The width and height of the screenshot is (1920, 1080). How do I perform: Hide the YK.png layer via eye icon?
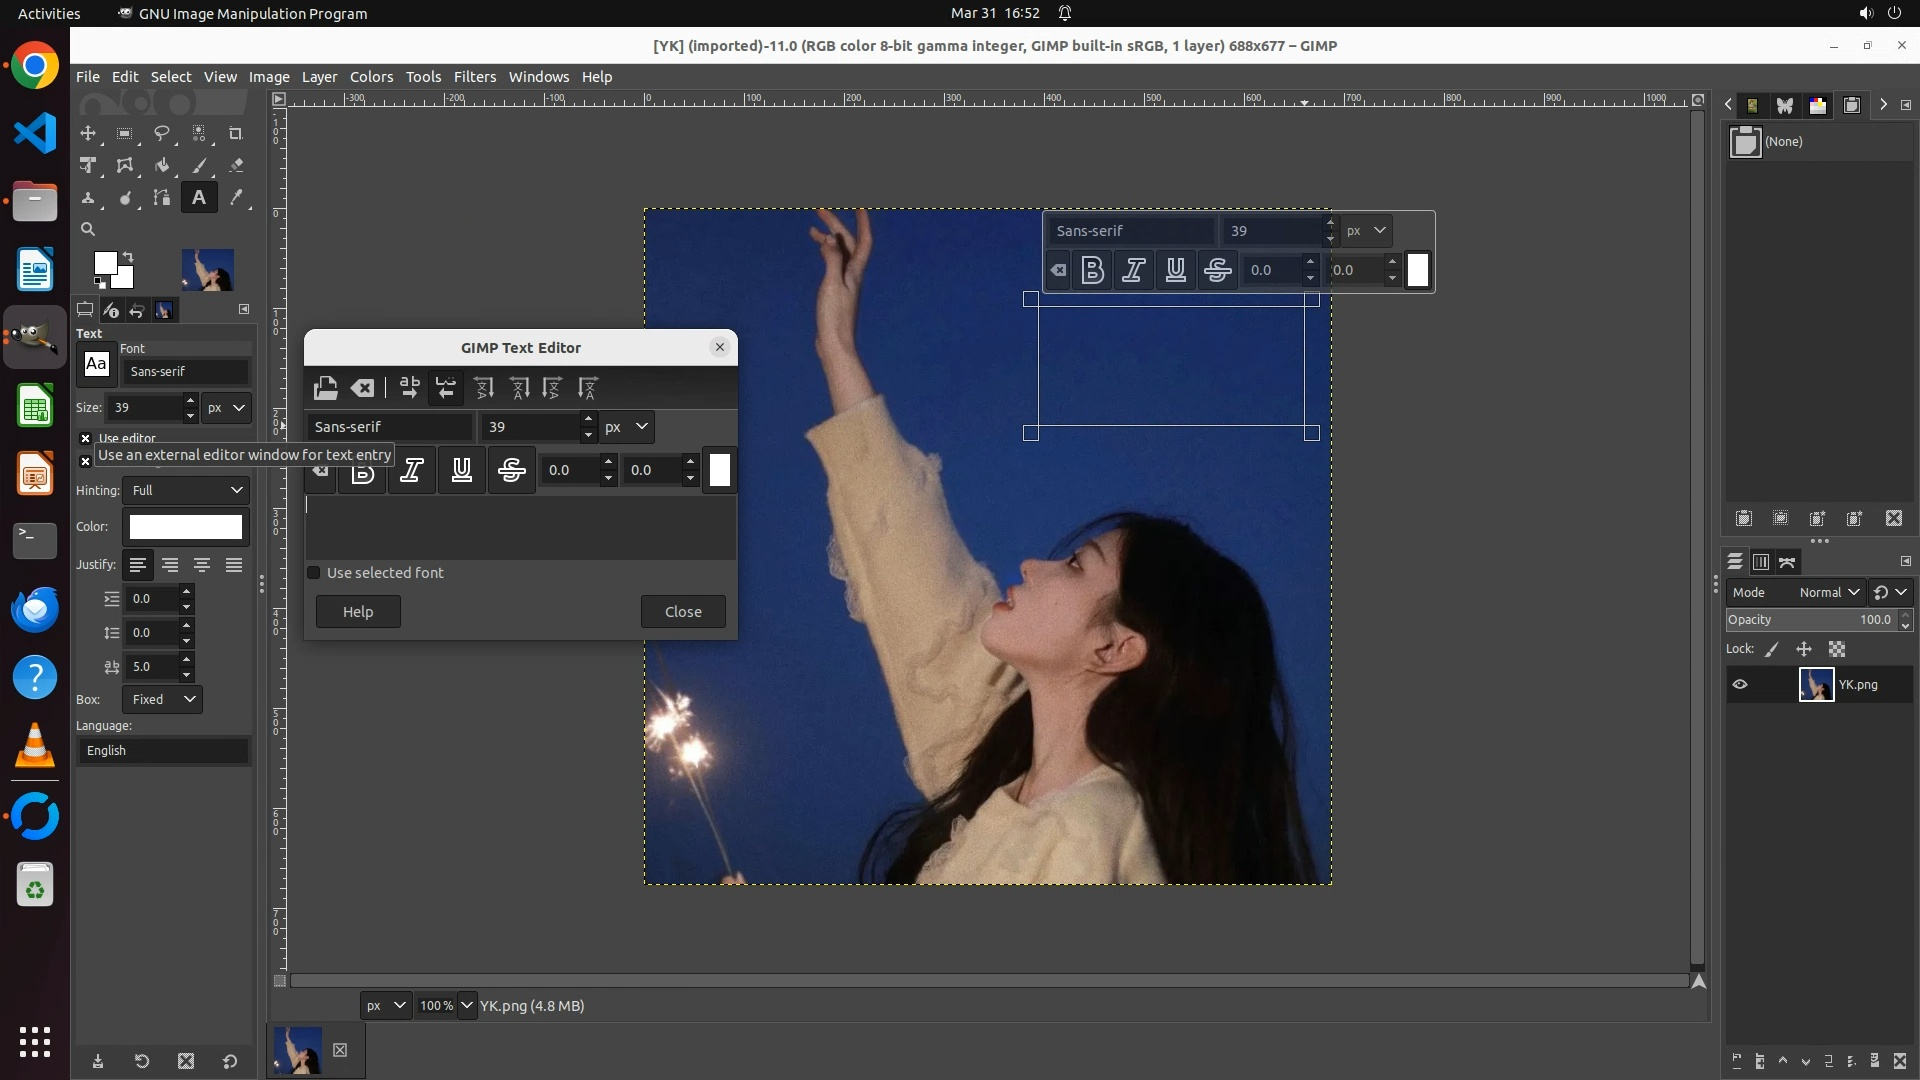click(1740, 685)
